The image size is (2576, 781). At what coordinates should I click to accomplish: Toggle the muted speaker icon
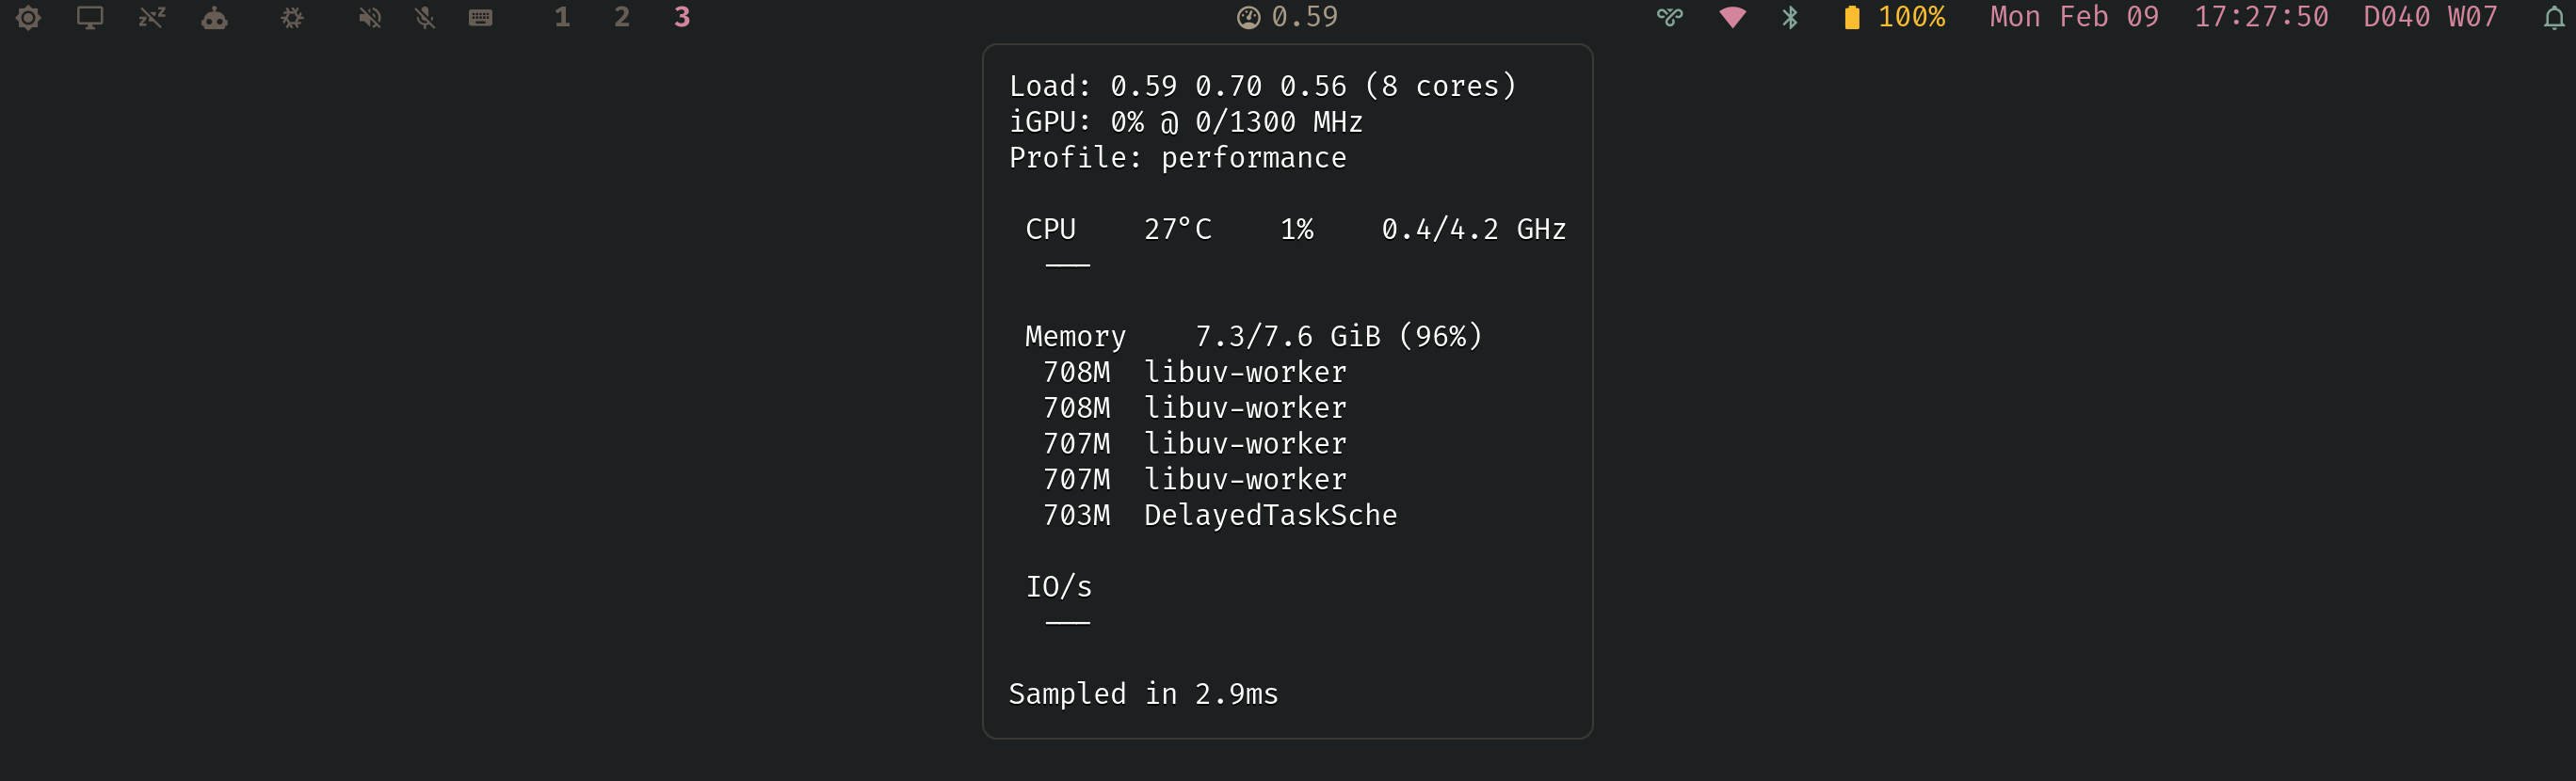click(370, 18)
